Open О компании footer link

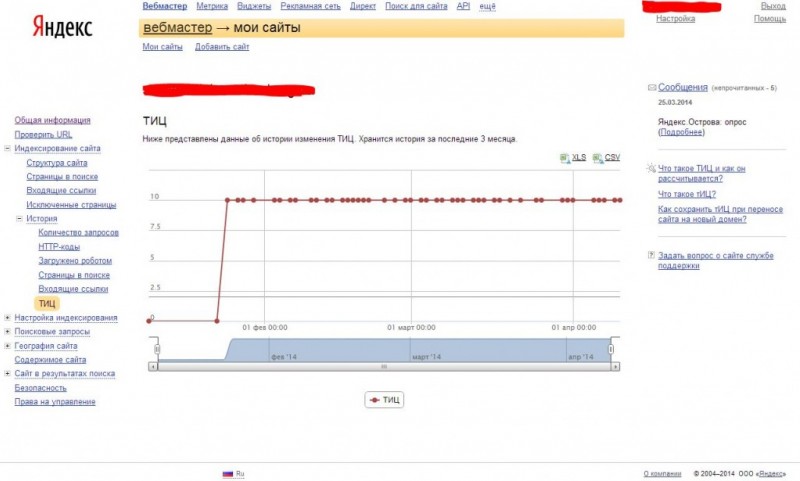(x=662, y=474)
